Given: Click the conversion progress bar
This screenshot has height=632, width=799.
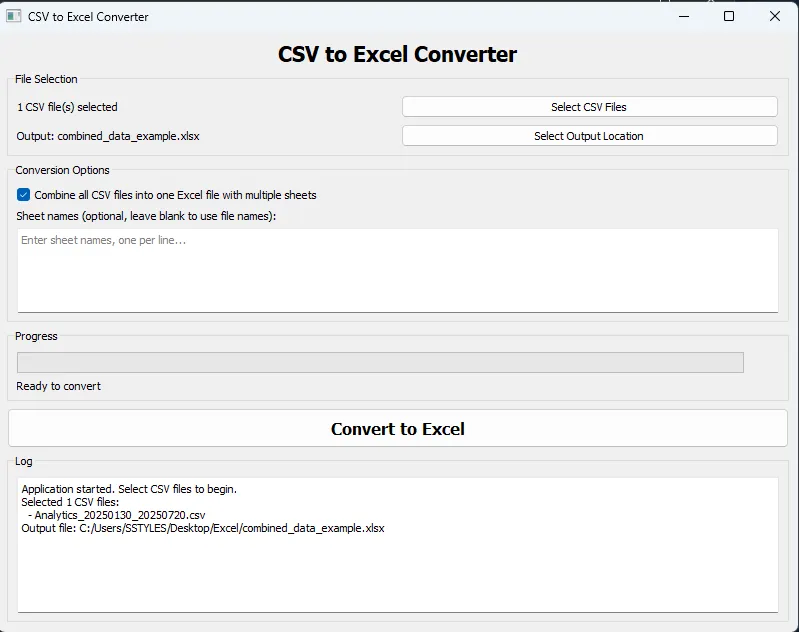Looking at the screenshot, I should pos(380,362).
